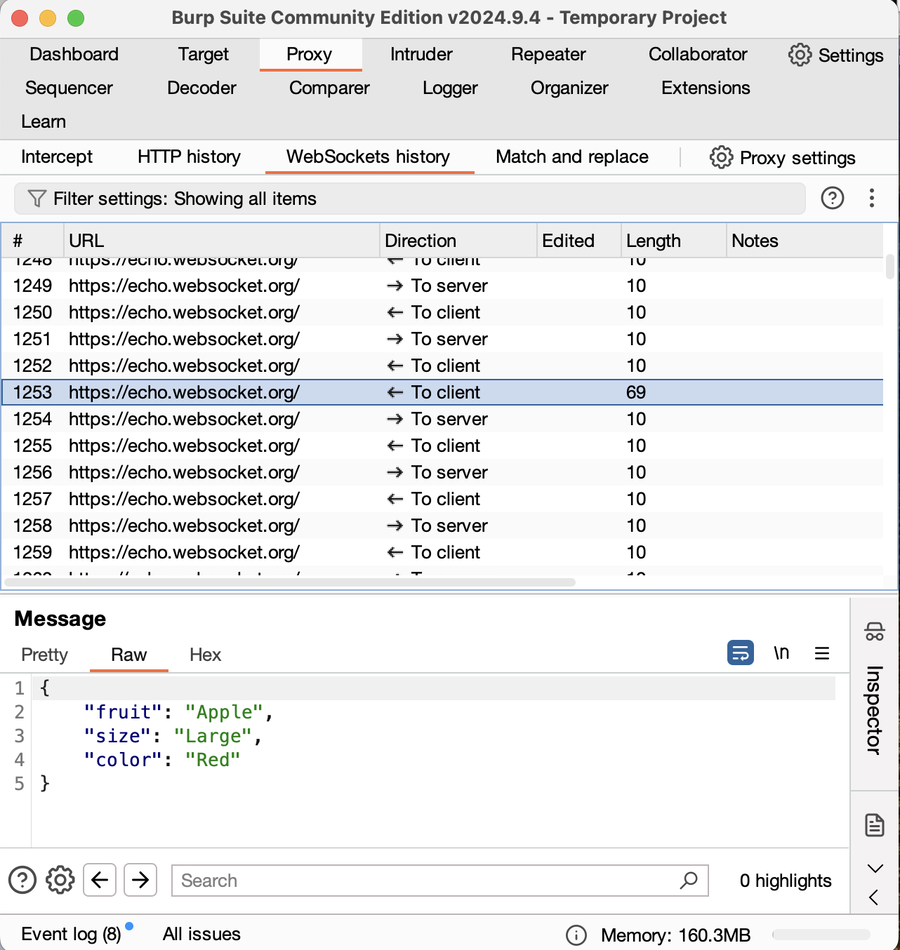Image resolution: width=900 pixels, height=950 pixels.
Task: Switch to HTTP history sub-tab
Action: click(189, 157)
